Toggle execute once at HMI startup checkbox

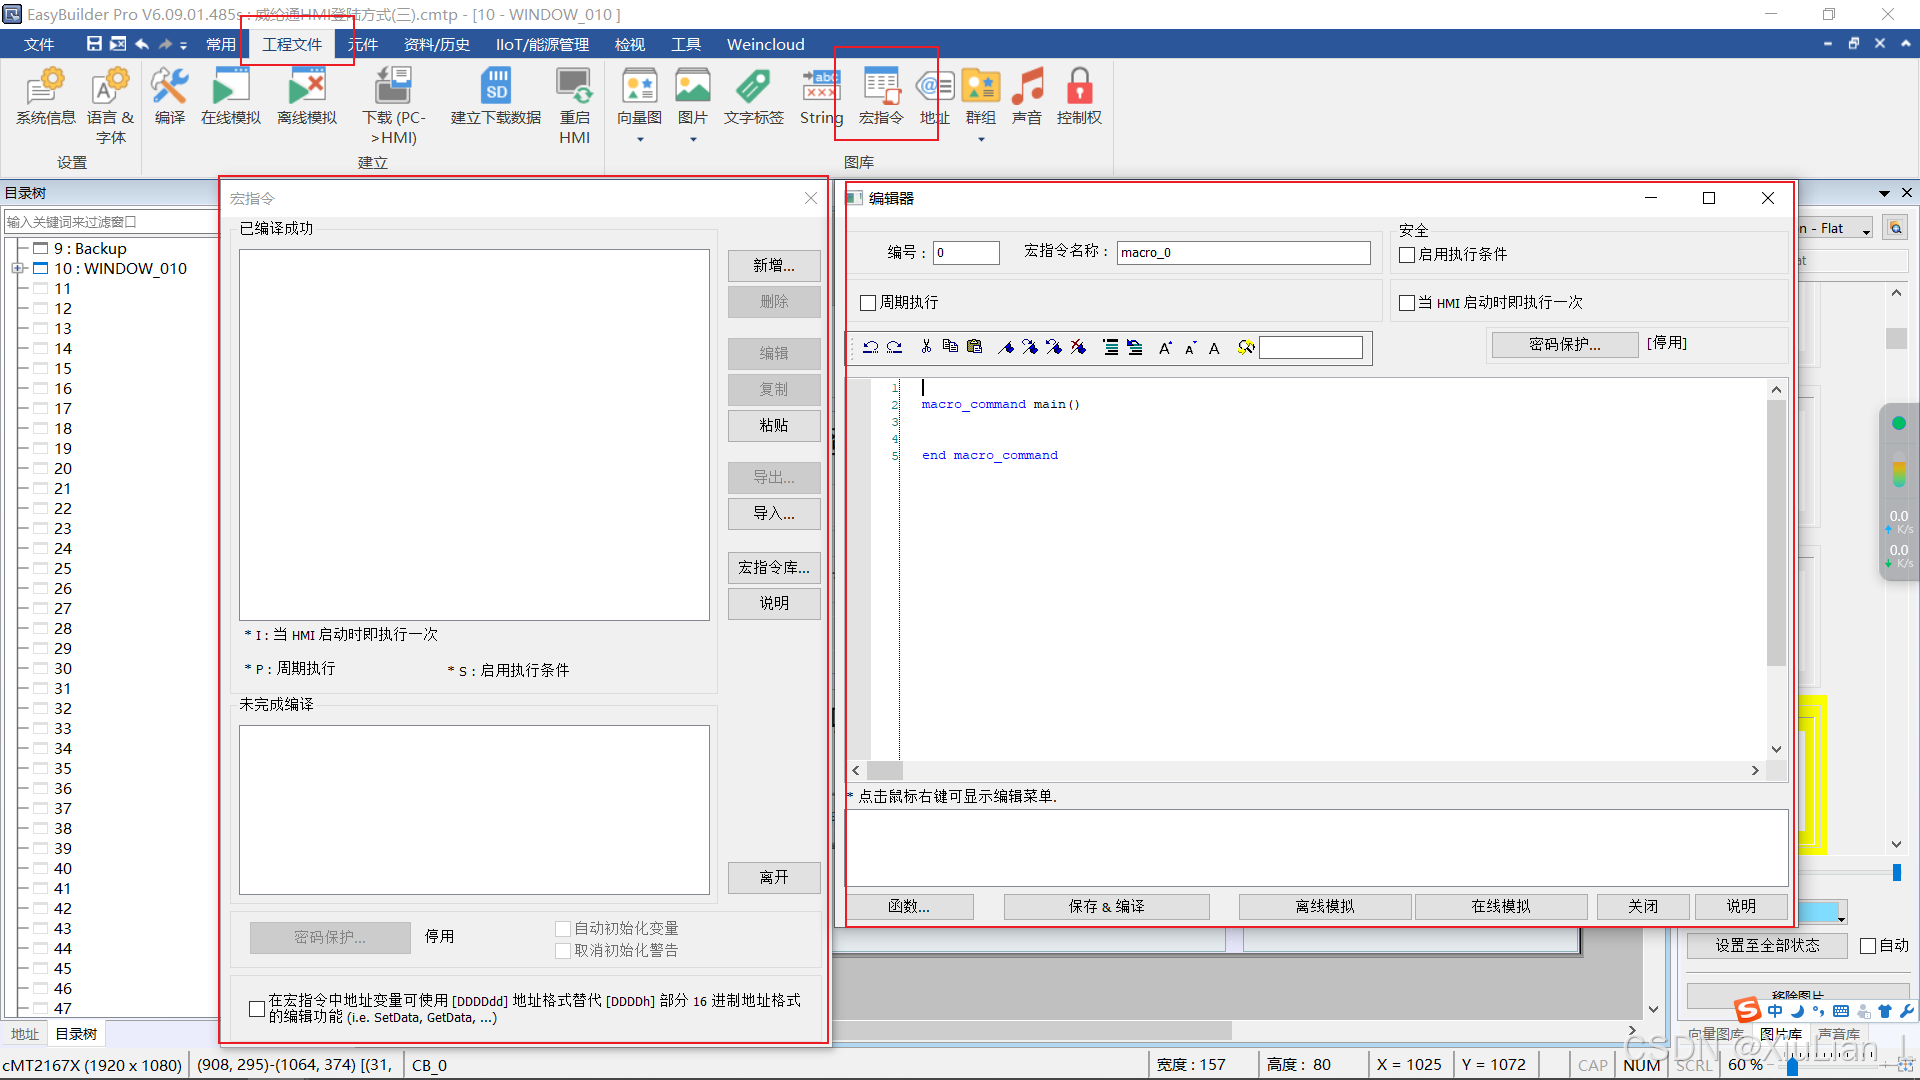click(1407, 302)
